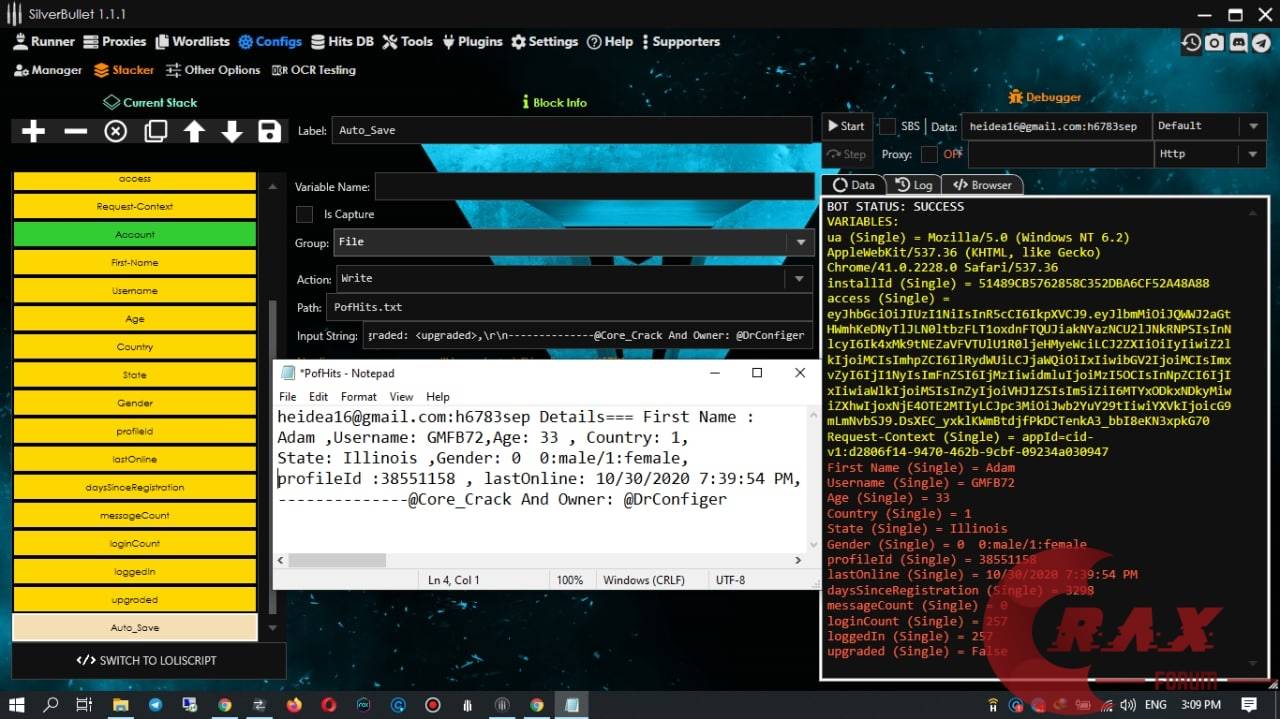Open the Wordlists tab
Screen dimensions: 1280x719
click(x=191, y=41)
